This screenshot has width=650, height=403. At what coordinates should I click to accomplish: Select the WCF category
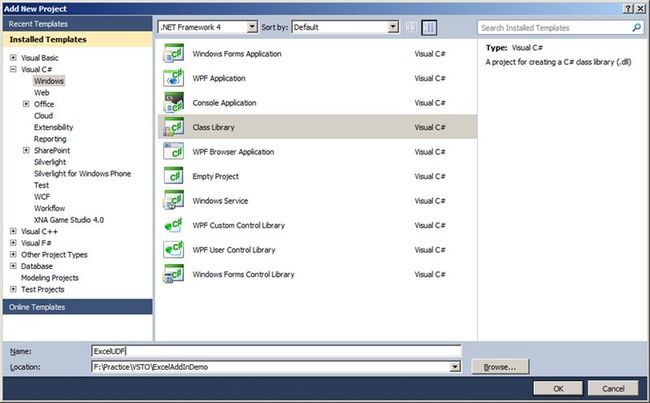point(42,197)
